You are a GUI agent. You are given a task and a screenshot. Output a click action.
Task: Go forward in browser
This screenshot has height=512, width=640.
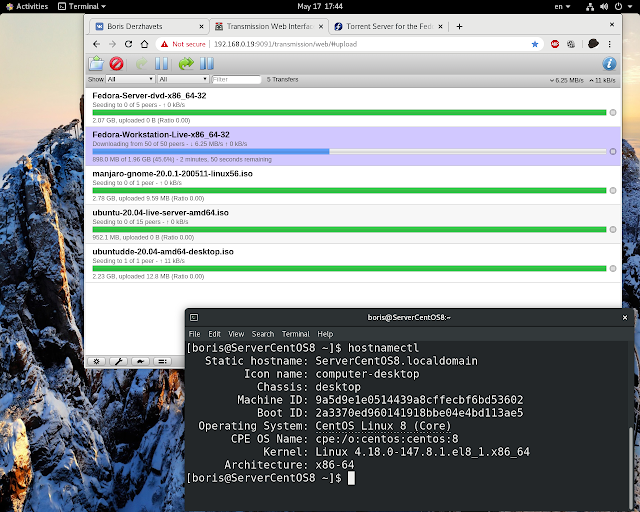112,44
